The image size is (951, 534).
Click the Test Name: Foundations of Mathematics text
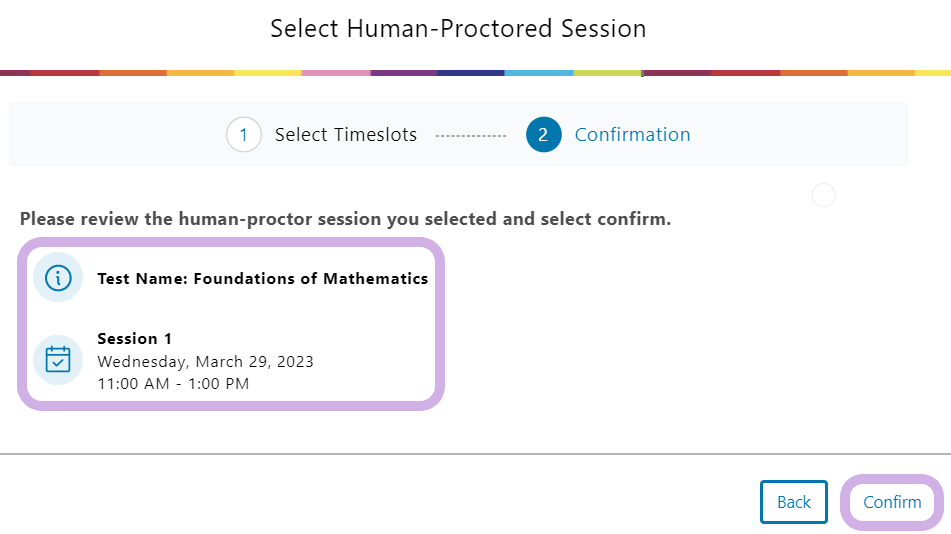[x=263, y=279]
